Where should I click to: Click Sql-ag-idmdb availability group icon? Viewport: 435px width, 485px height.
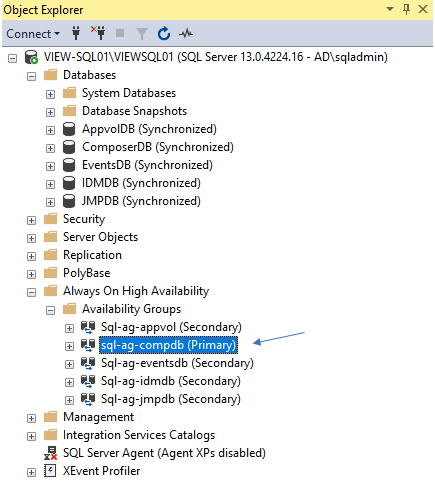coord(88,381)
